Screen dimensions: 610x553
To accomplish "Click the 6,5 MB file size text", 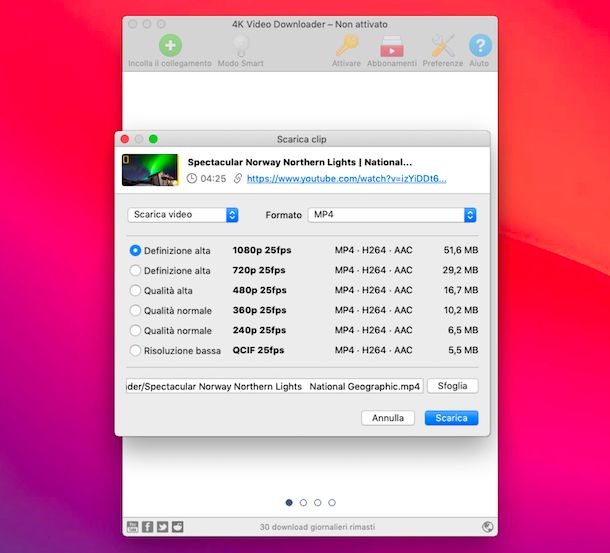I will click(463, 330).
